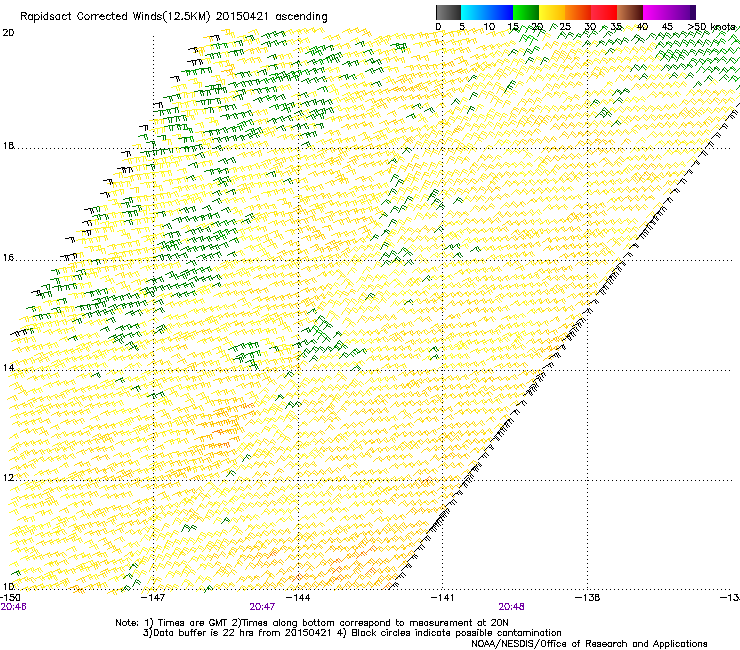This screenshot has height=650, width=740.
Task: Click the note 'Black circles indicate possible contamination'
Action: 456,633
